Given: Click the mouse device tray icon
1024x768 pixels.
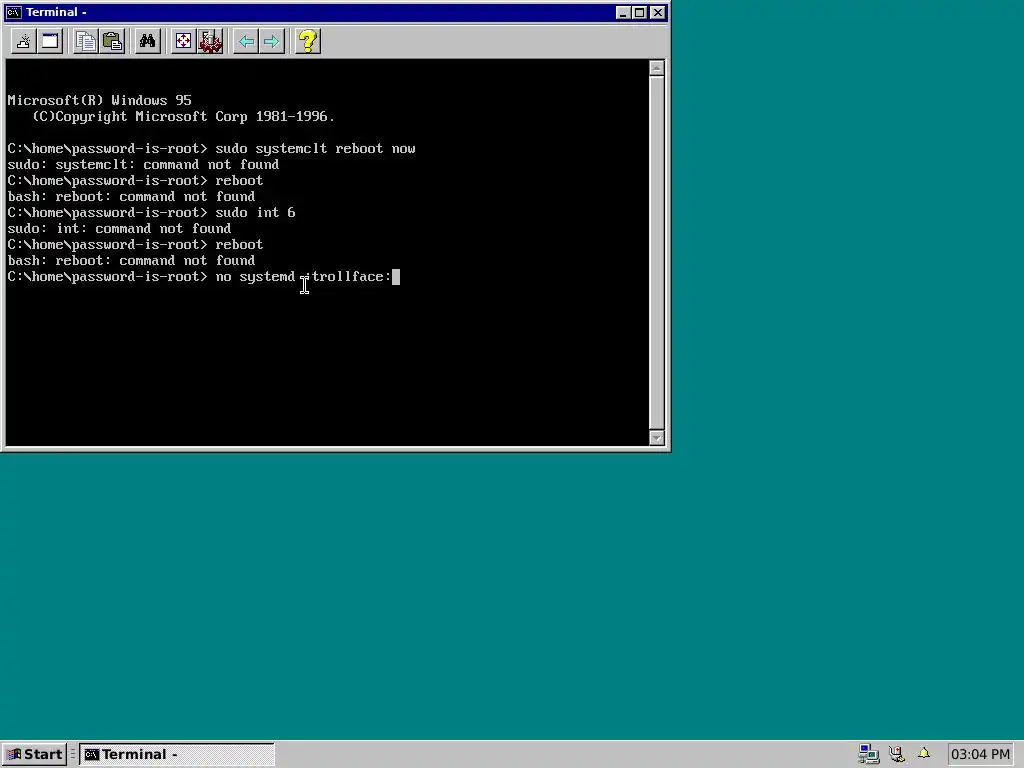Looking at the screenshot, I should pos(897,754).
